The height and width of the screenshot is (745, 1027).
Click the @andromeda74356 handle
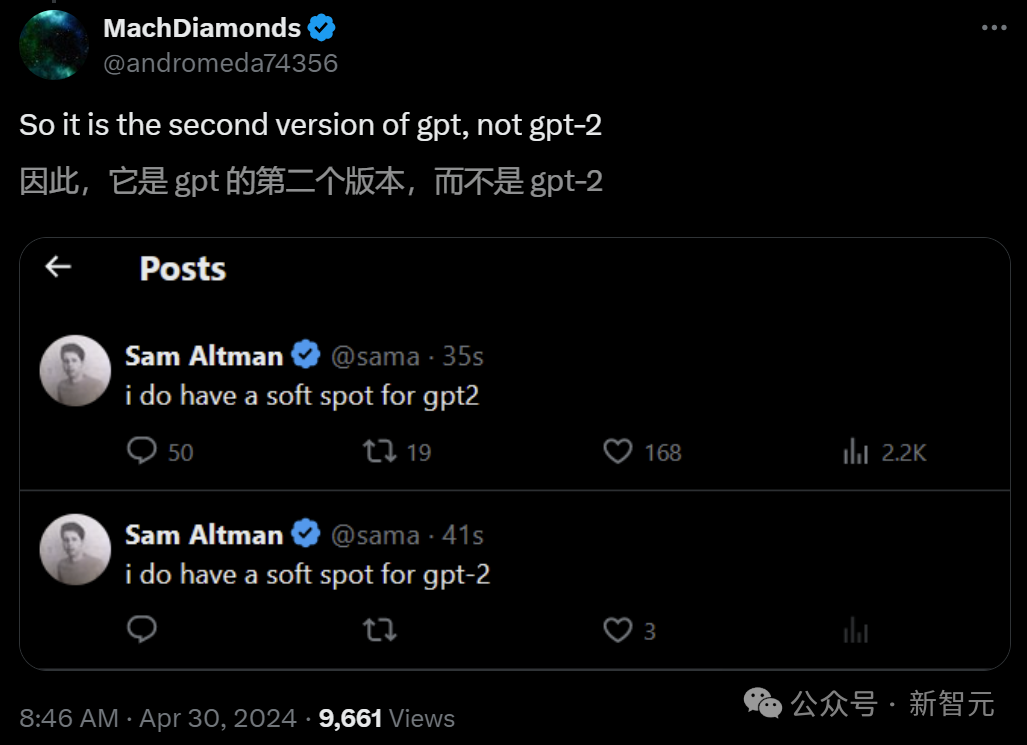[x=220, y=63]
